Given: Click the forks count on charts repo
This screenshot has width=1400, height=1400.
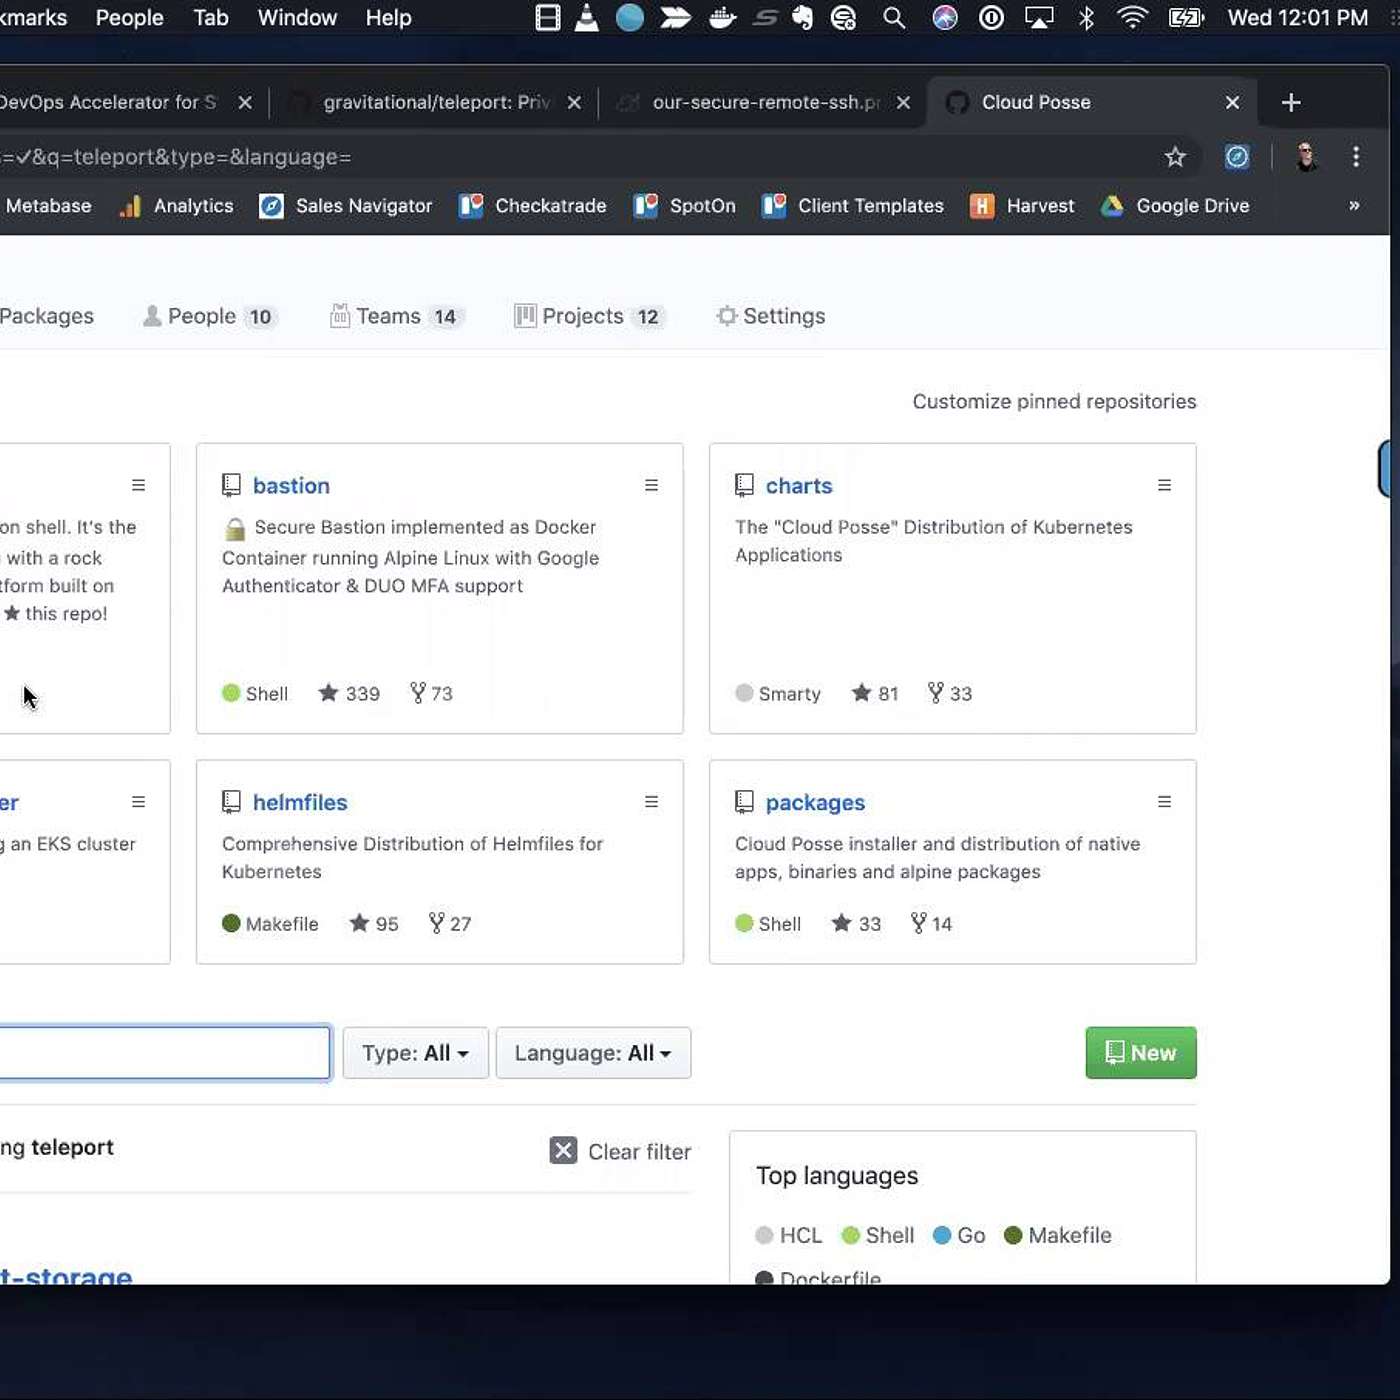Looking at the screenshot, I should pos(950,693).
